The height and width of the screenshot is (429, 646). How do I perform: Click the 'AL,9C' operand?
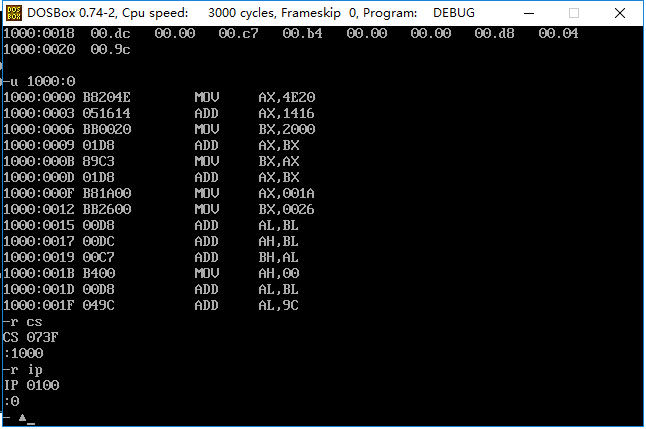279,306
